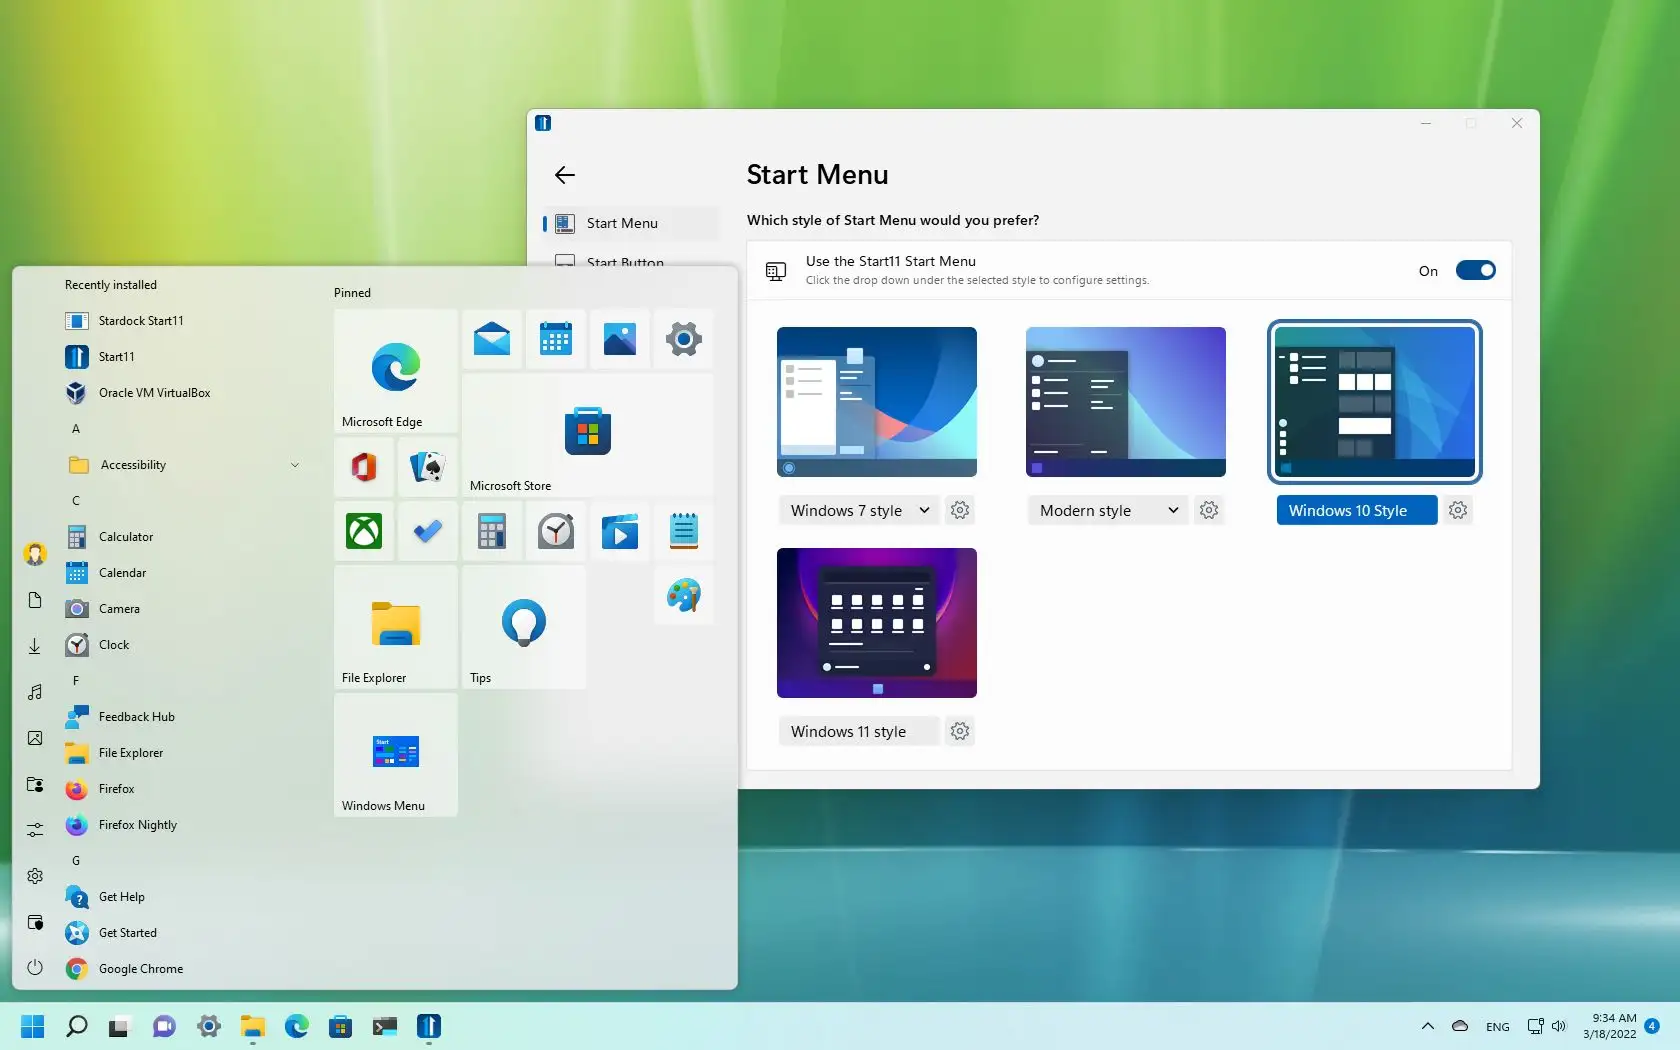Open the Movies & TV pinned tile
Viewport: 1680px width, 1050px height.
[620, 532]
